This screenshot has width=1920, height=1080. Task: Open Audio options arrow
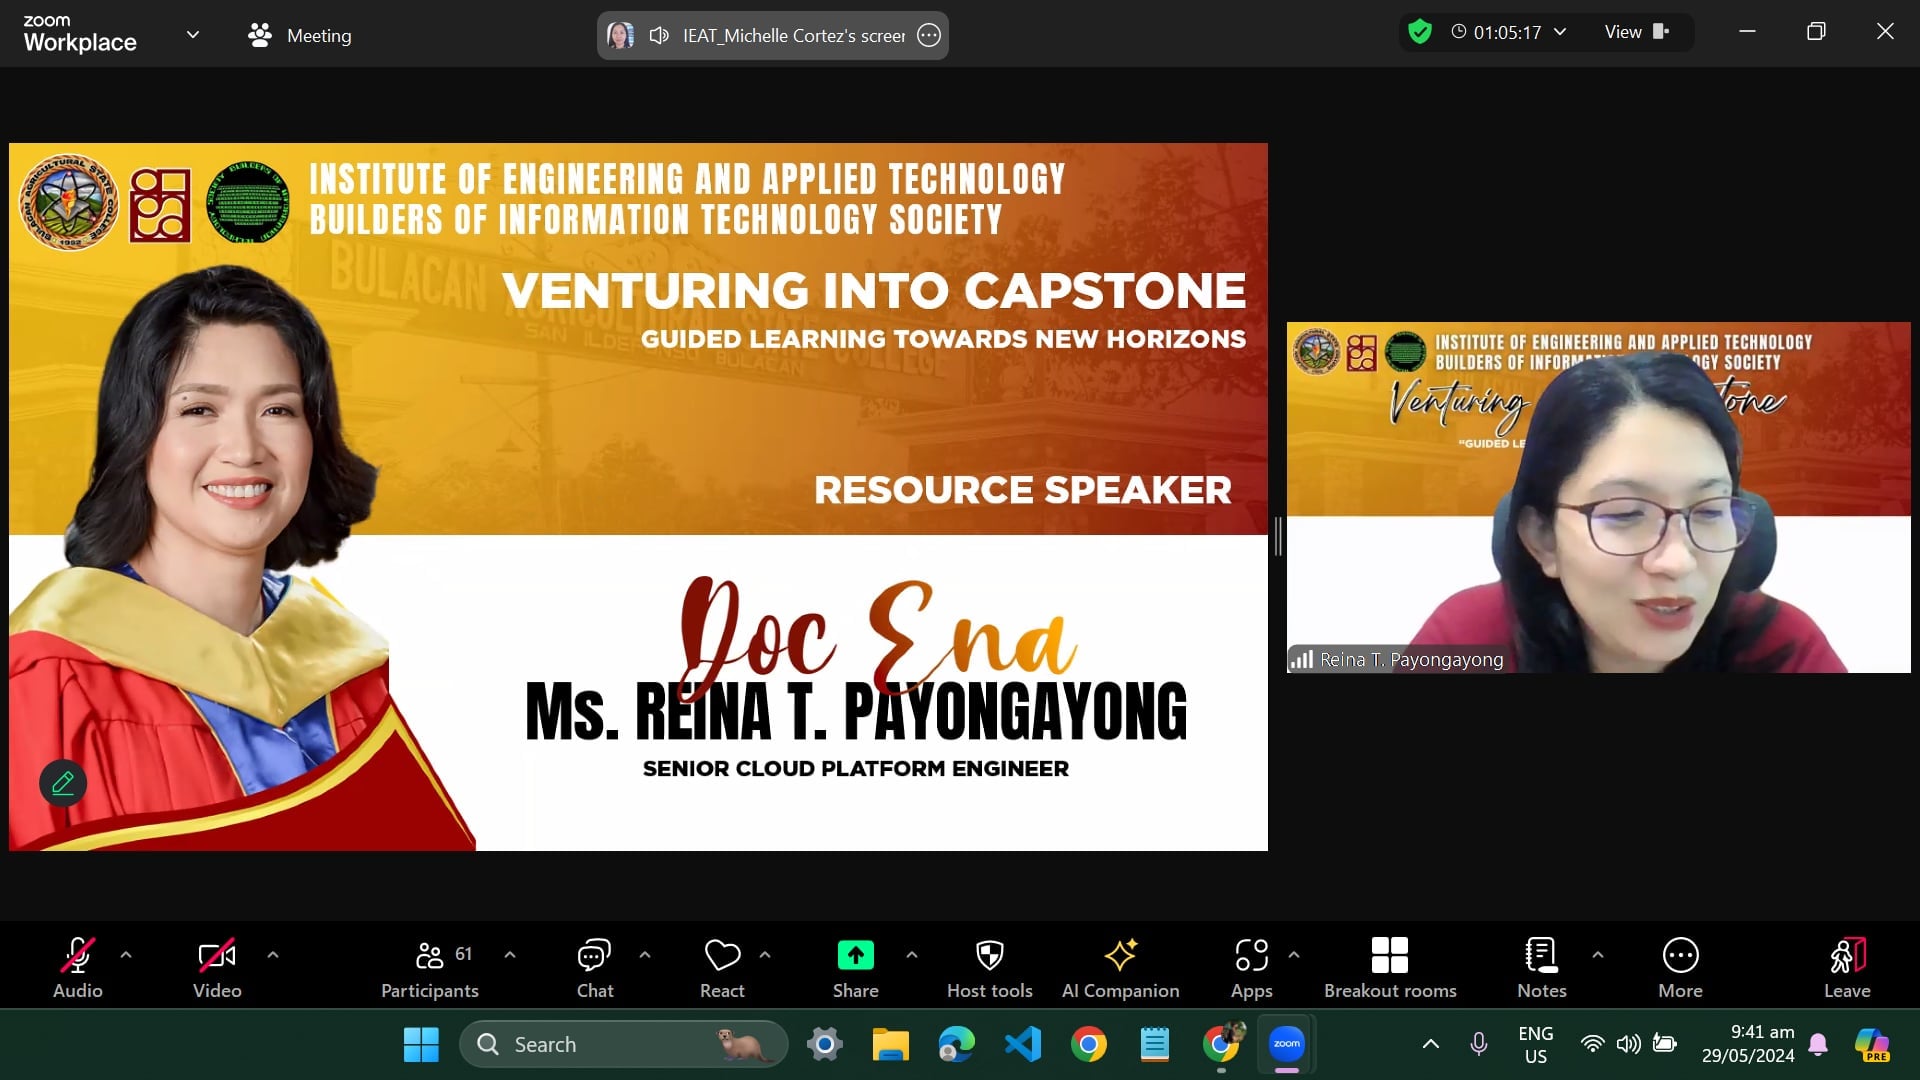click(x=126, y=955)
